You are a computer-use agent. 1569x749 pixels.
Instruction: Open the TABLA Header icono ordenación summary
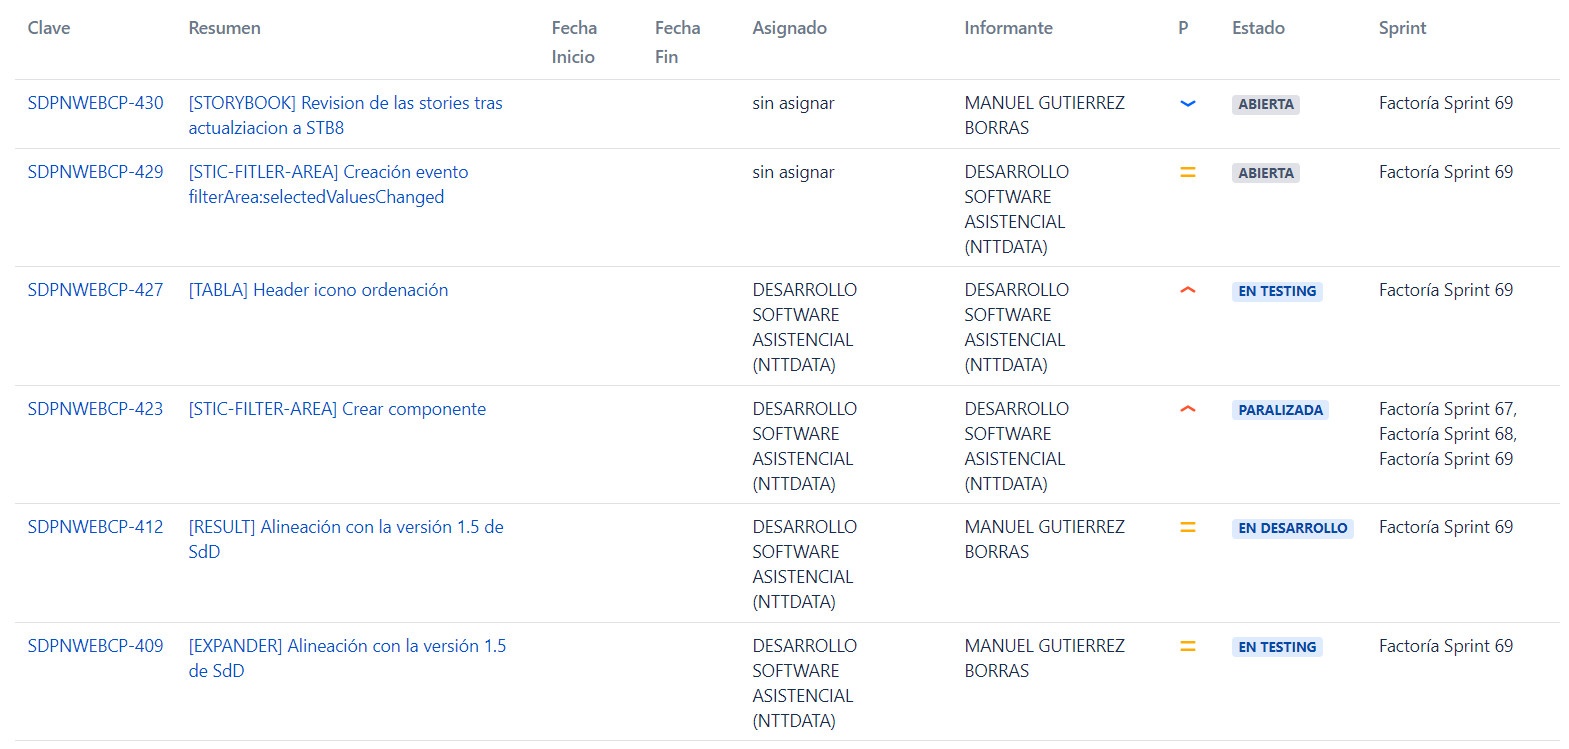[318, 290]
